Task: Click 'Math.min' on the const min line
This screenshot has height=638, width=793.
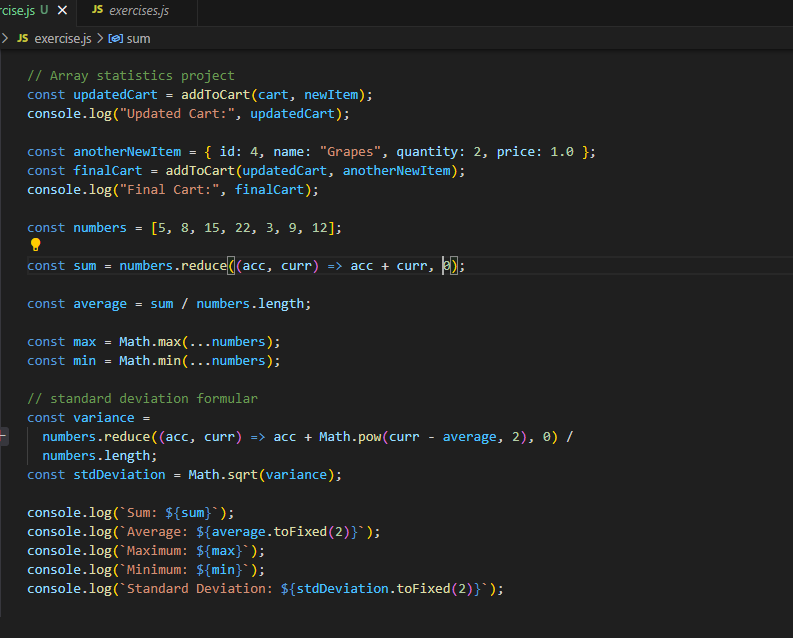Action: (150, 360)
